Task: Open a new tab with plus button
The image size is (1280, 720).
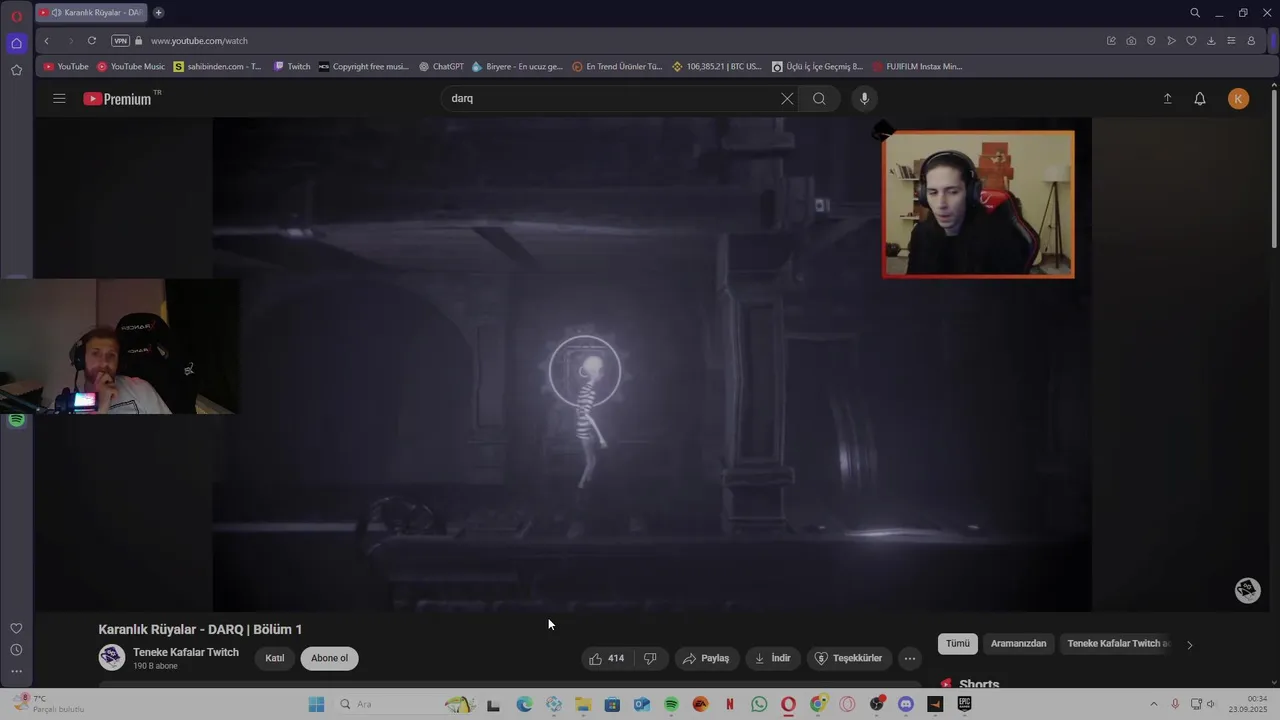Action: 158,13
